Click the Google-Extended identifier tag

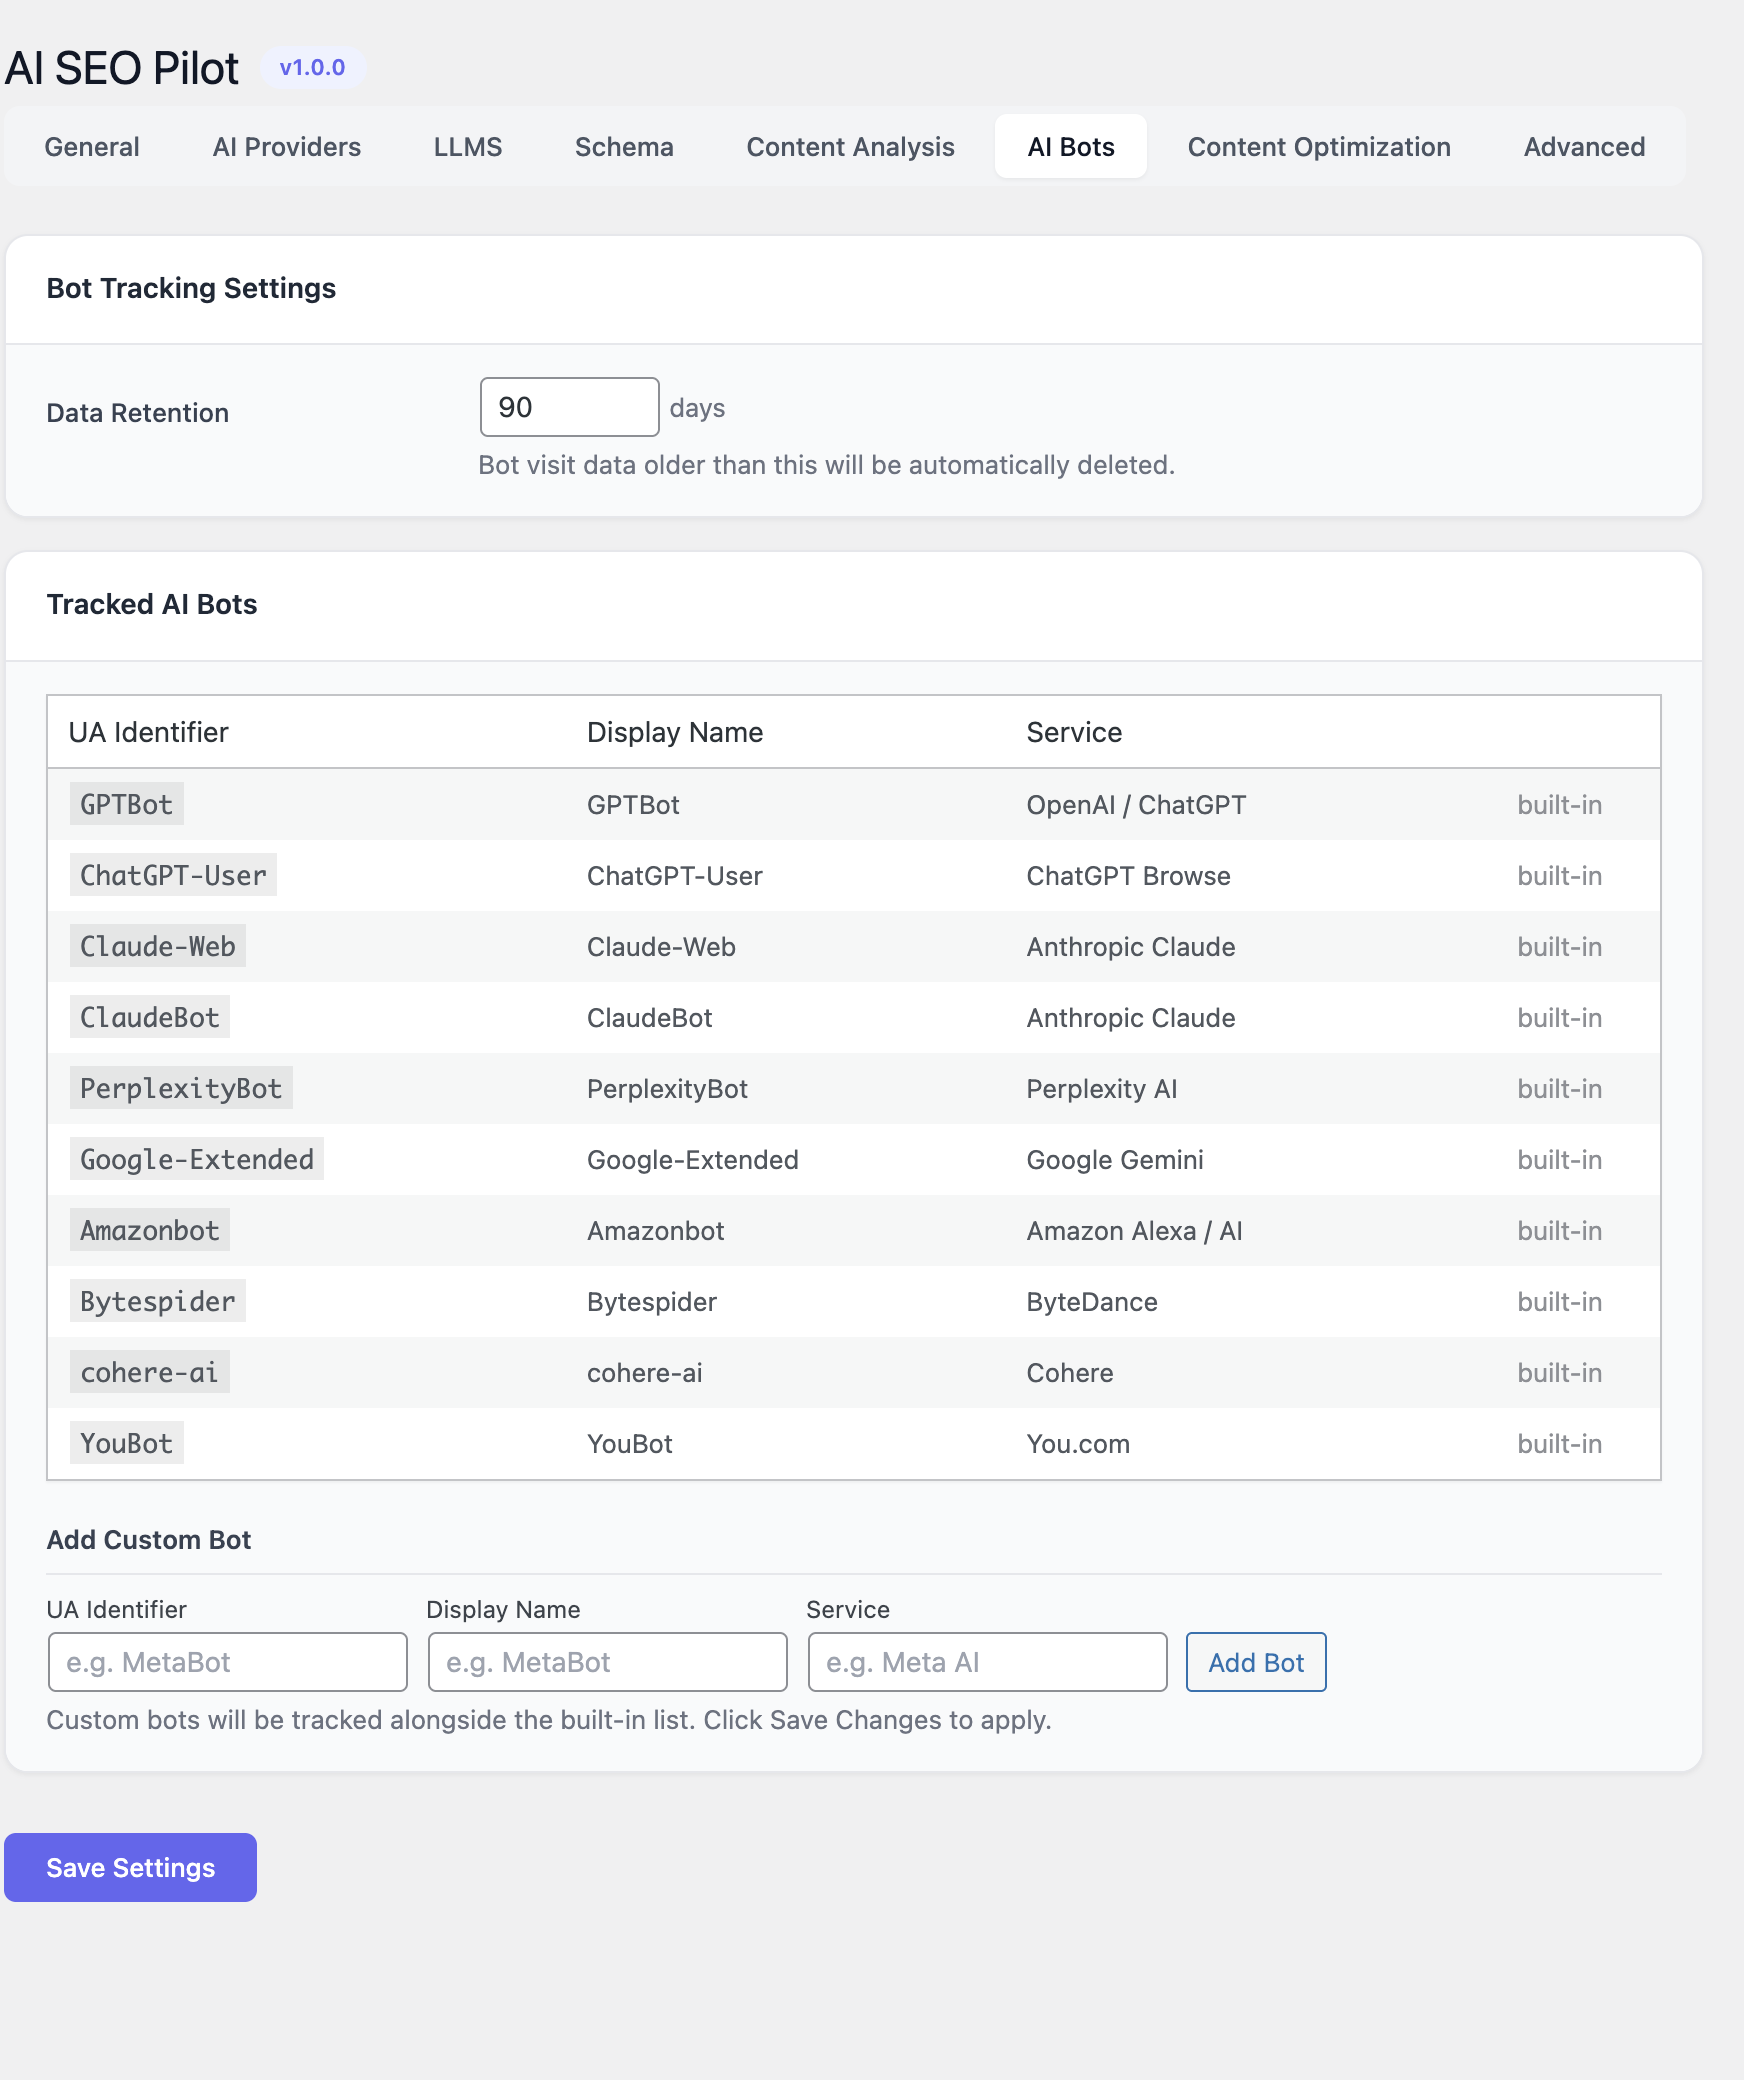196,1159
